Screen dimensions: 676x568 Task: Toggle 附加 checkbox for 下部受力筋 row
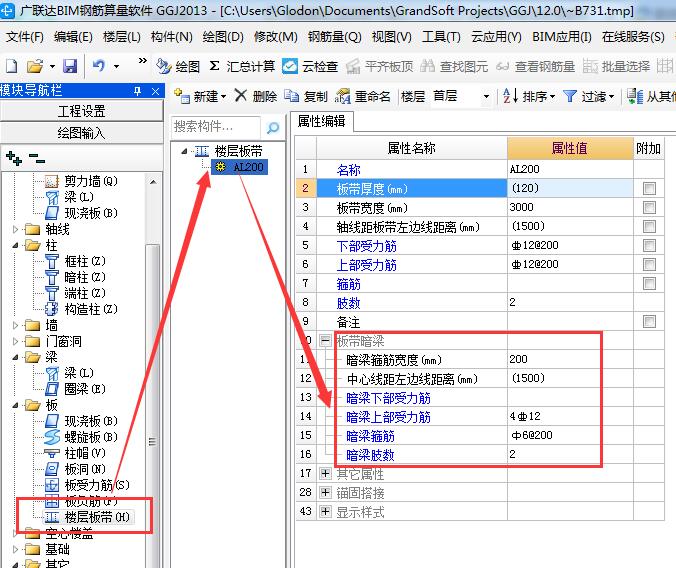point(649,245)
